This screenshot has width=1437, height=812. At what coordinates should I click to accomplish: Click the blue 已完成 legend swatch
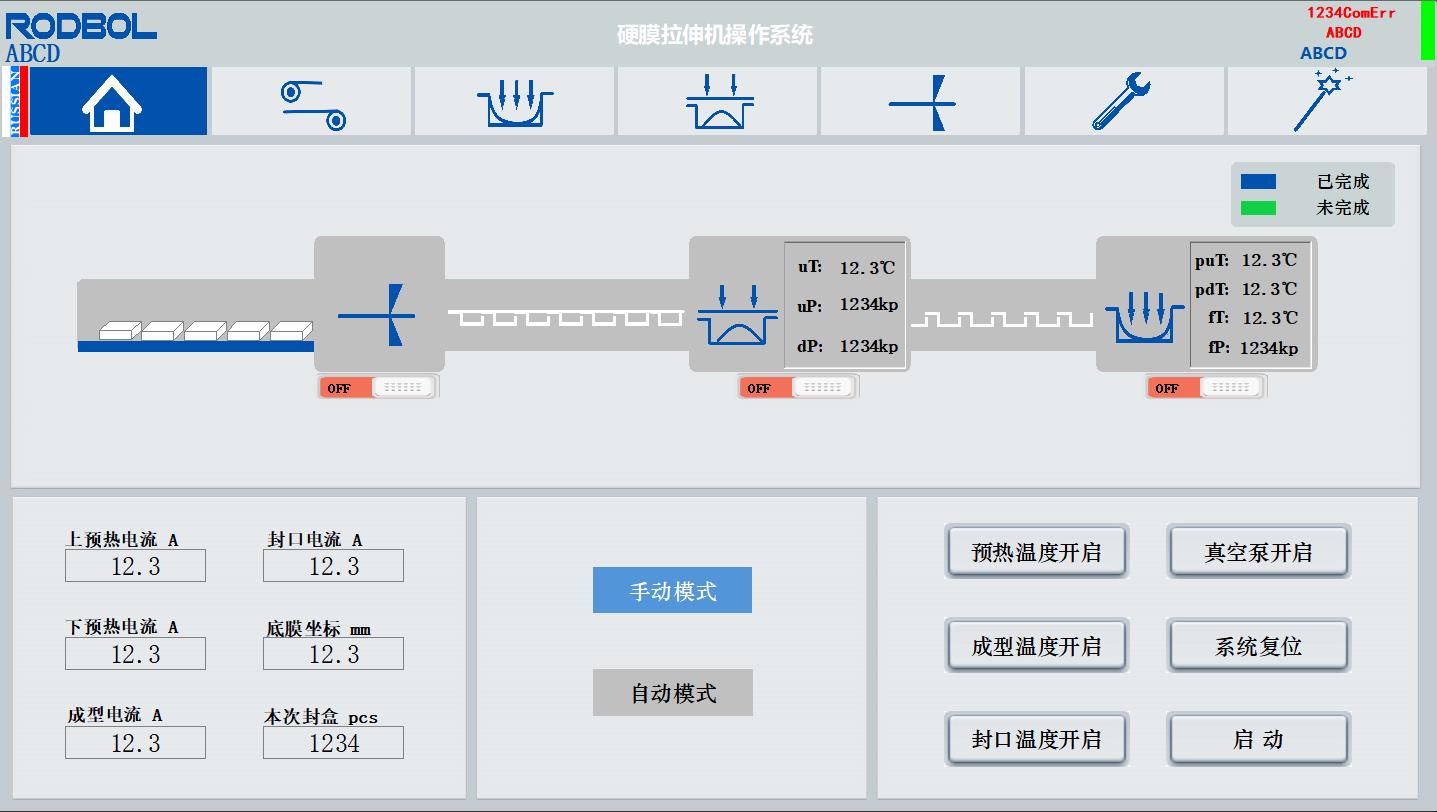click(x=1258, y=182)
